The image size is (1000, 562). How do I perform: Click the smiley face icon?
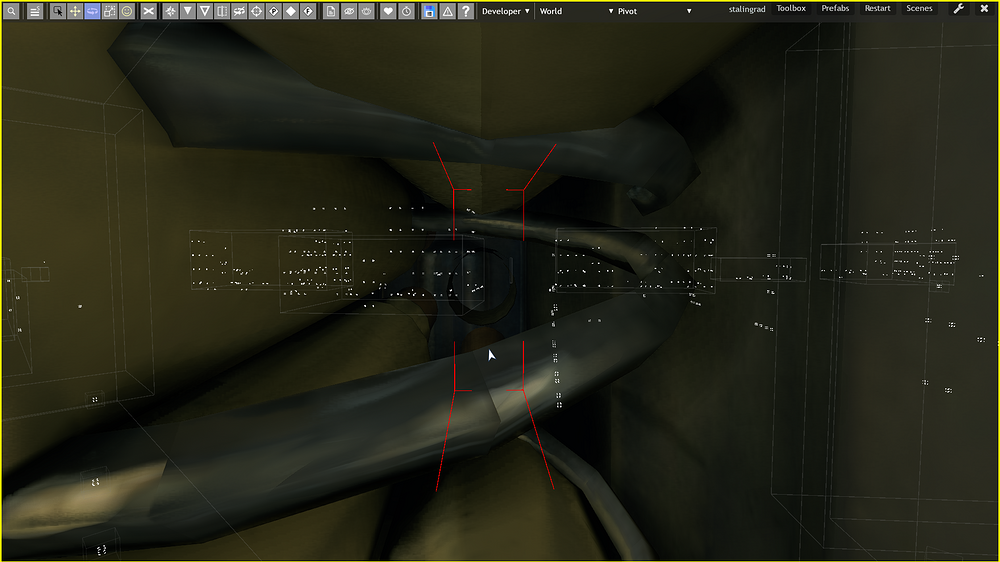[x=127, y=11]
